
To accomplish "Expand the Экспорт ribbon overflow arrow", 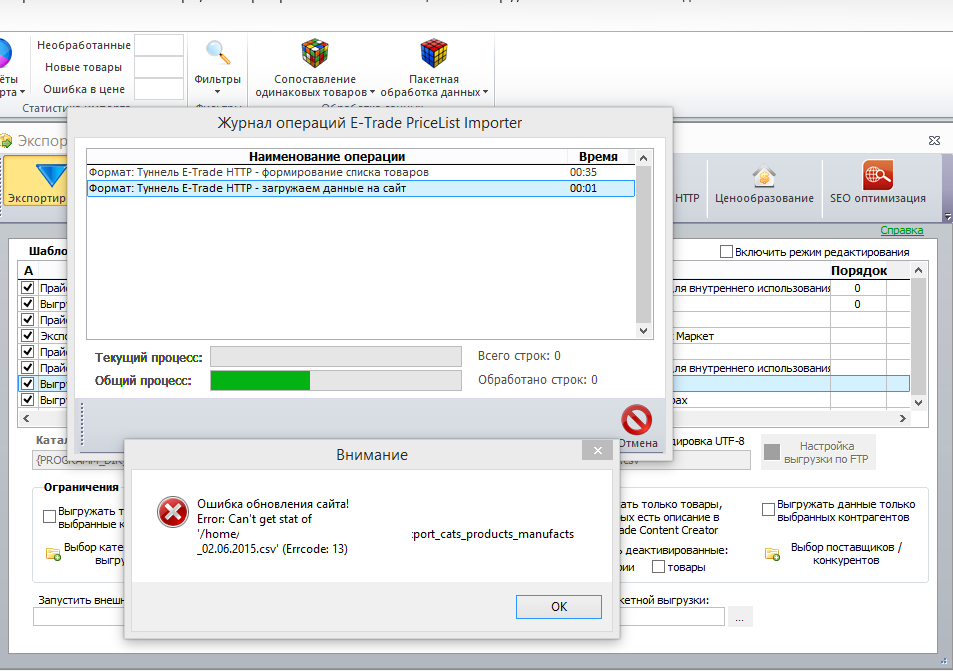I will click(948, 216).
